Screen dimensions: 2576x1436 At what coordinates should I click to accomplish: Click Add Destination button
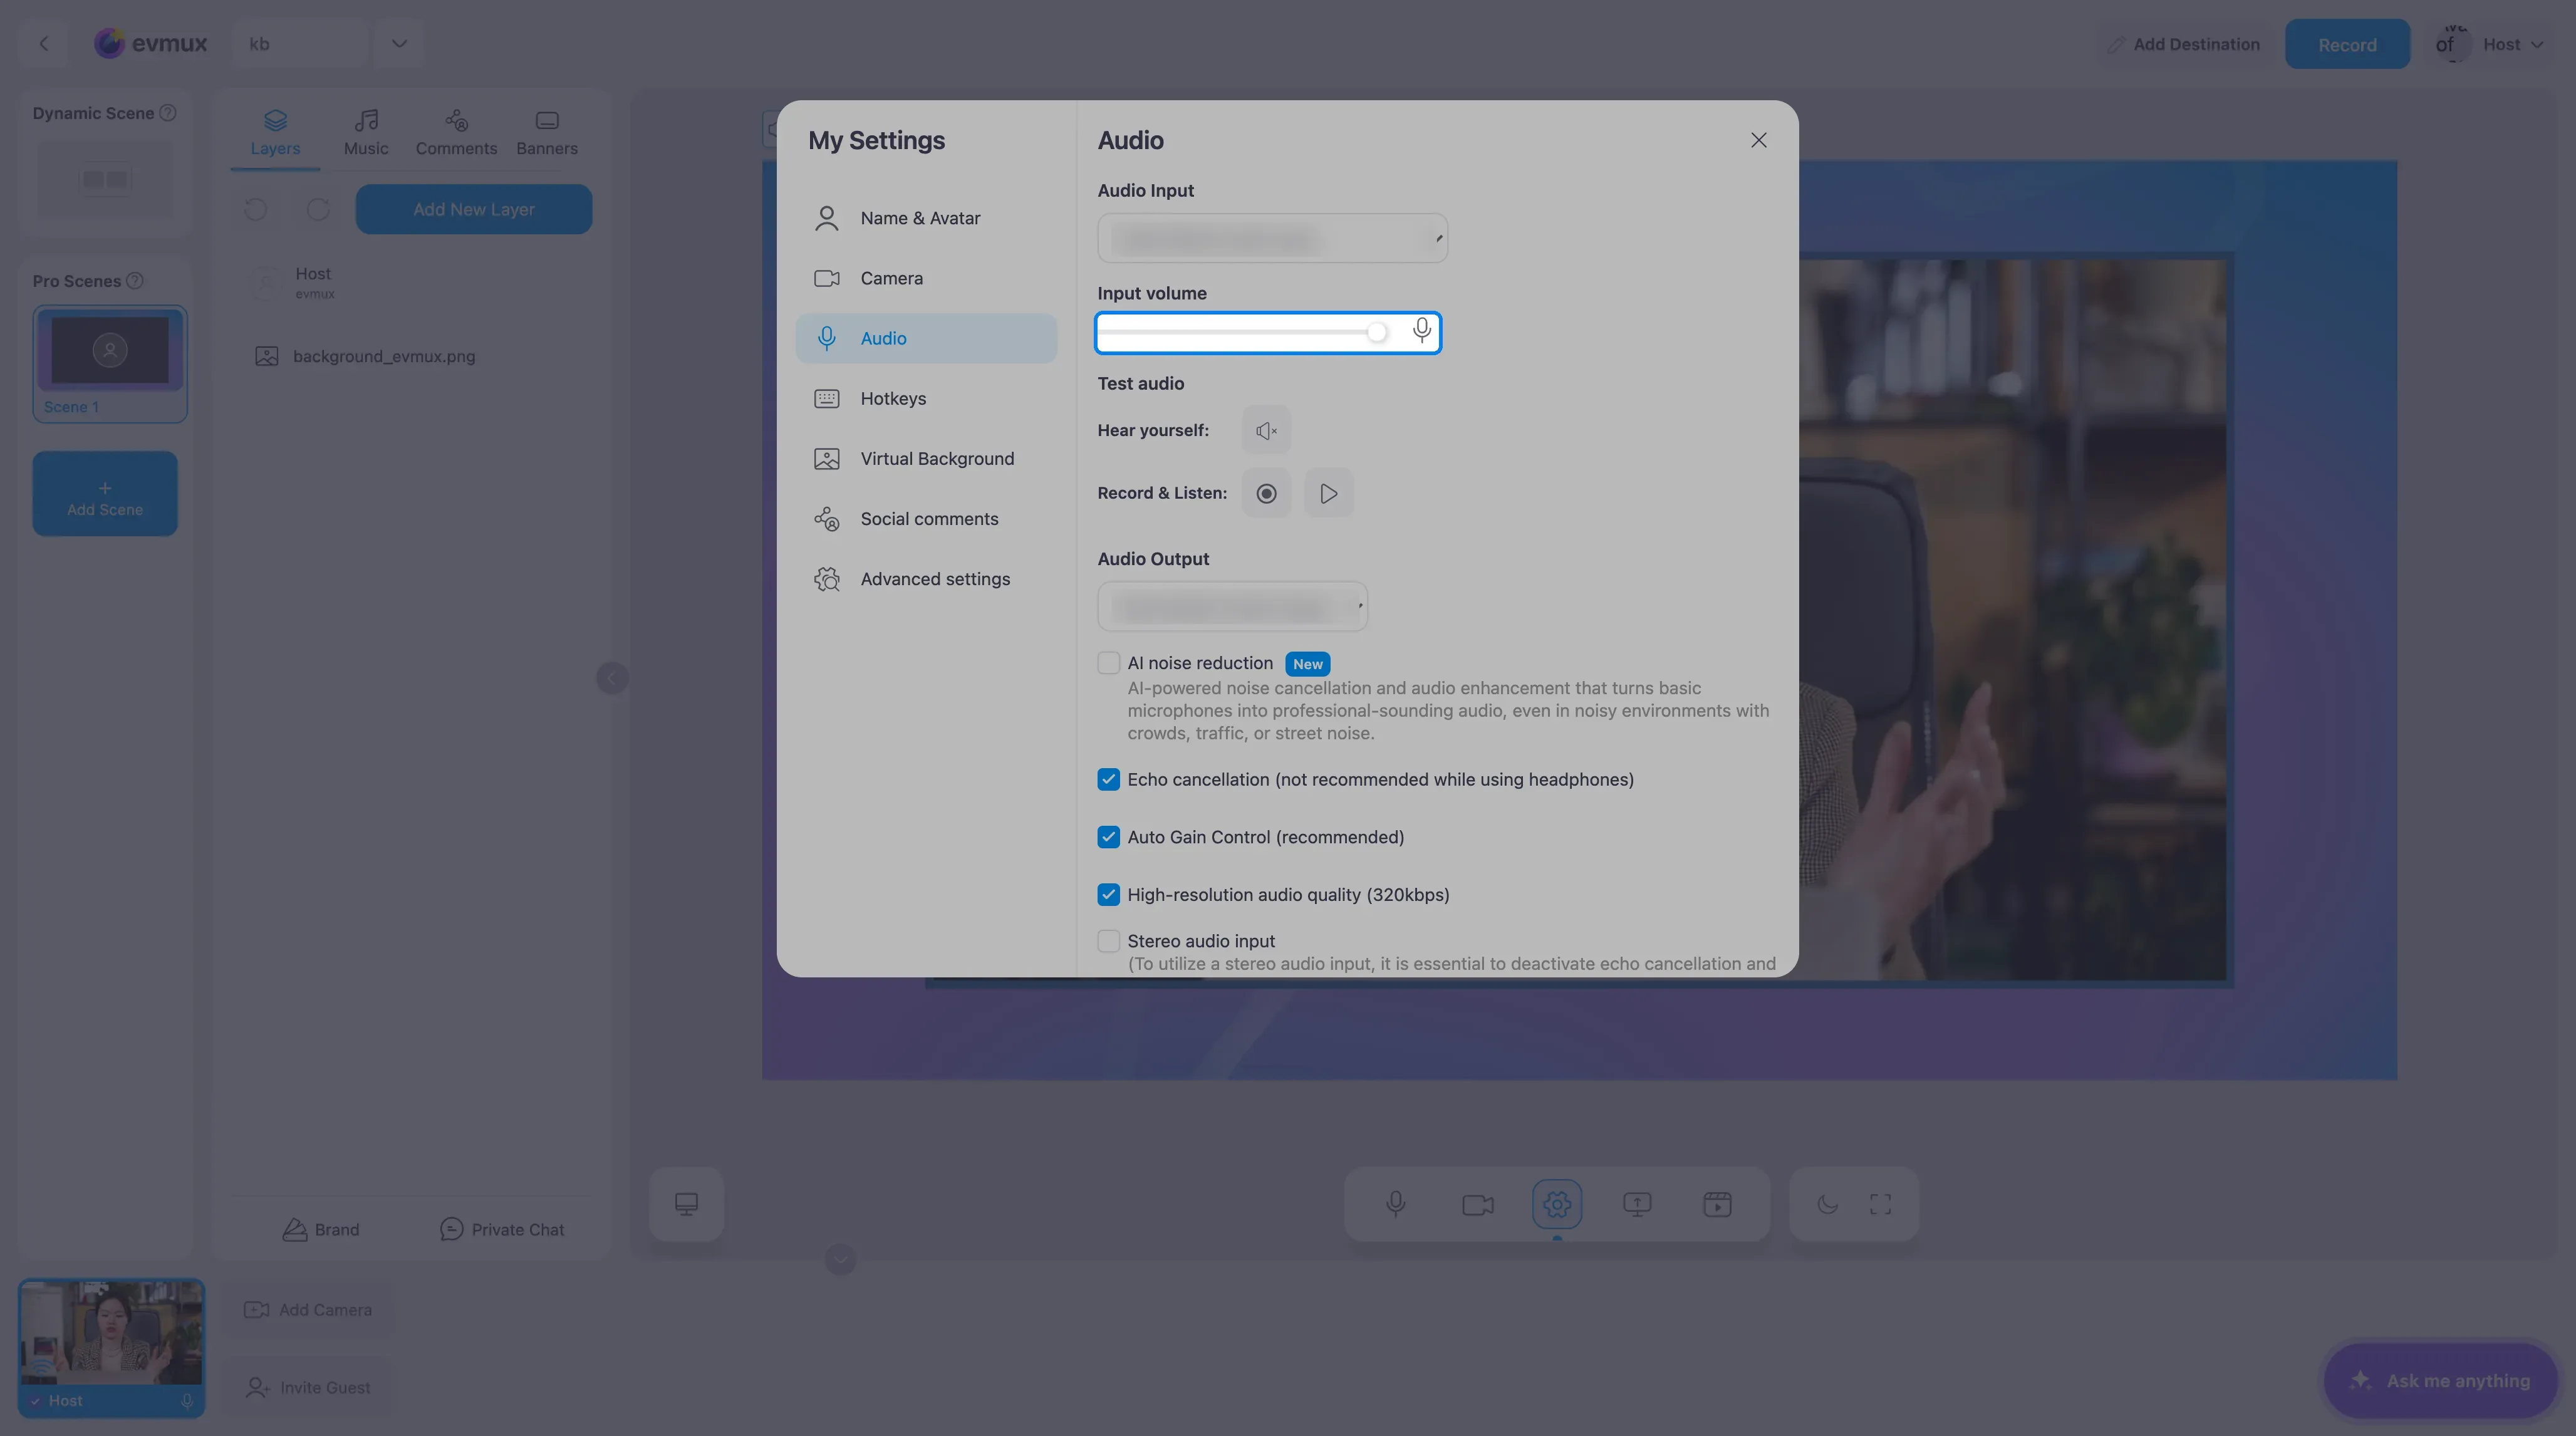tap(2183, 44)
